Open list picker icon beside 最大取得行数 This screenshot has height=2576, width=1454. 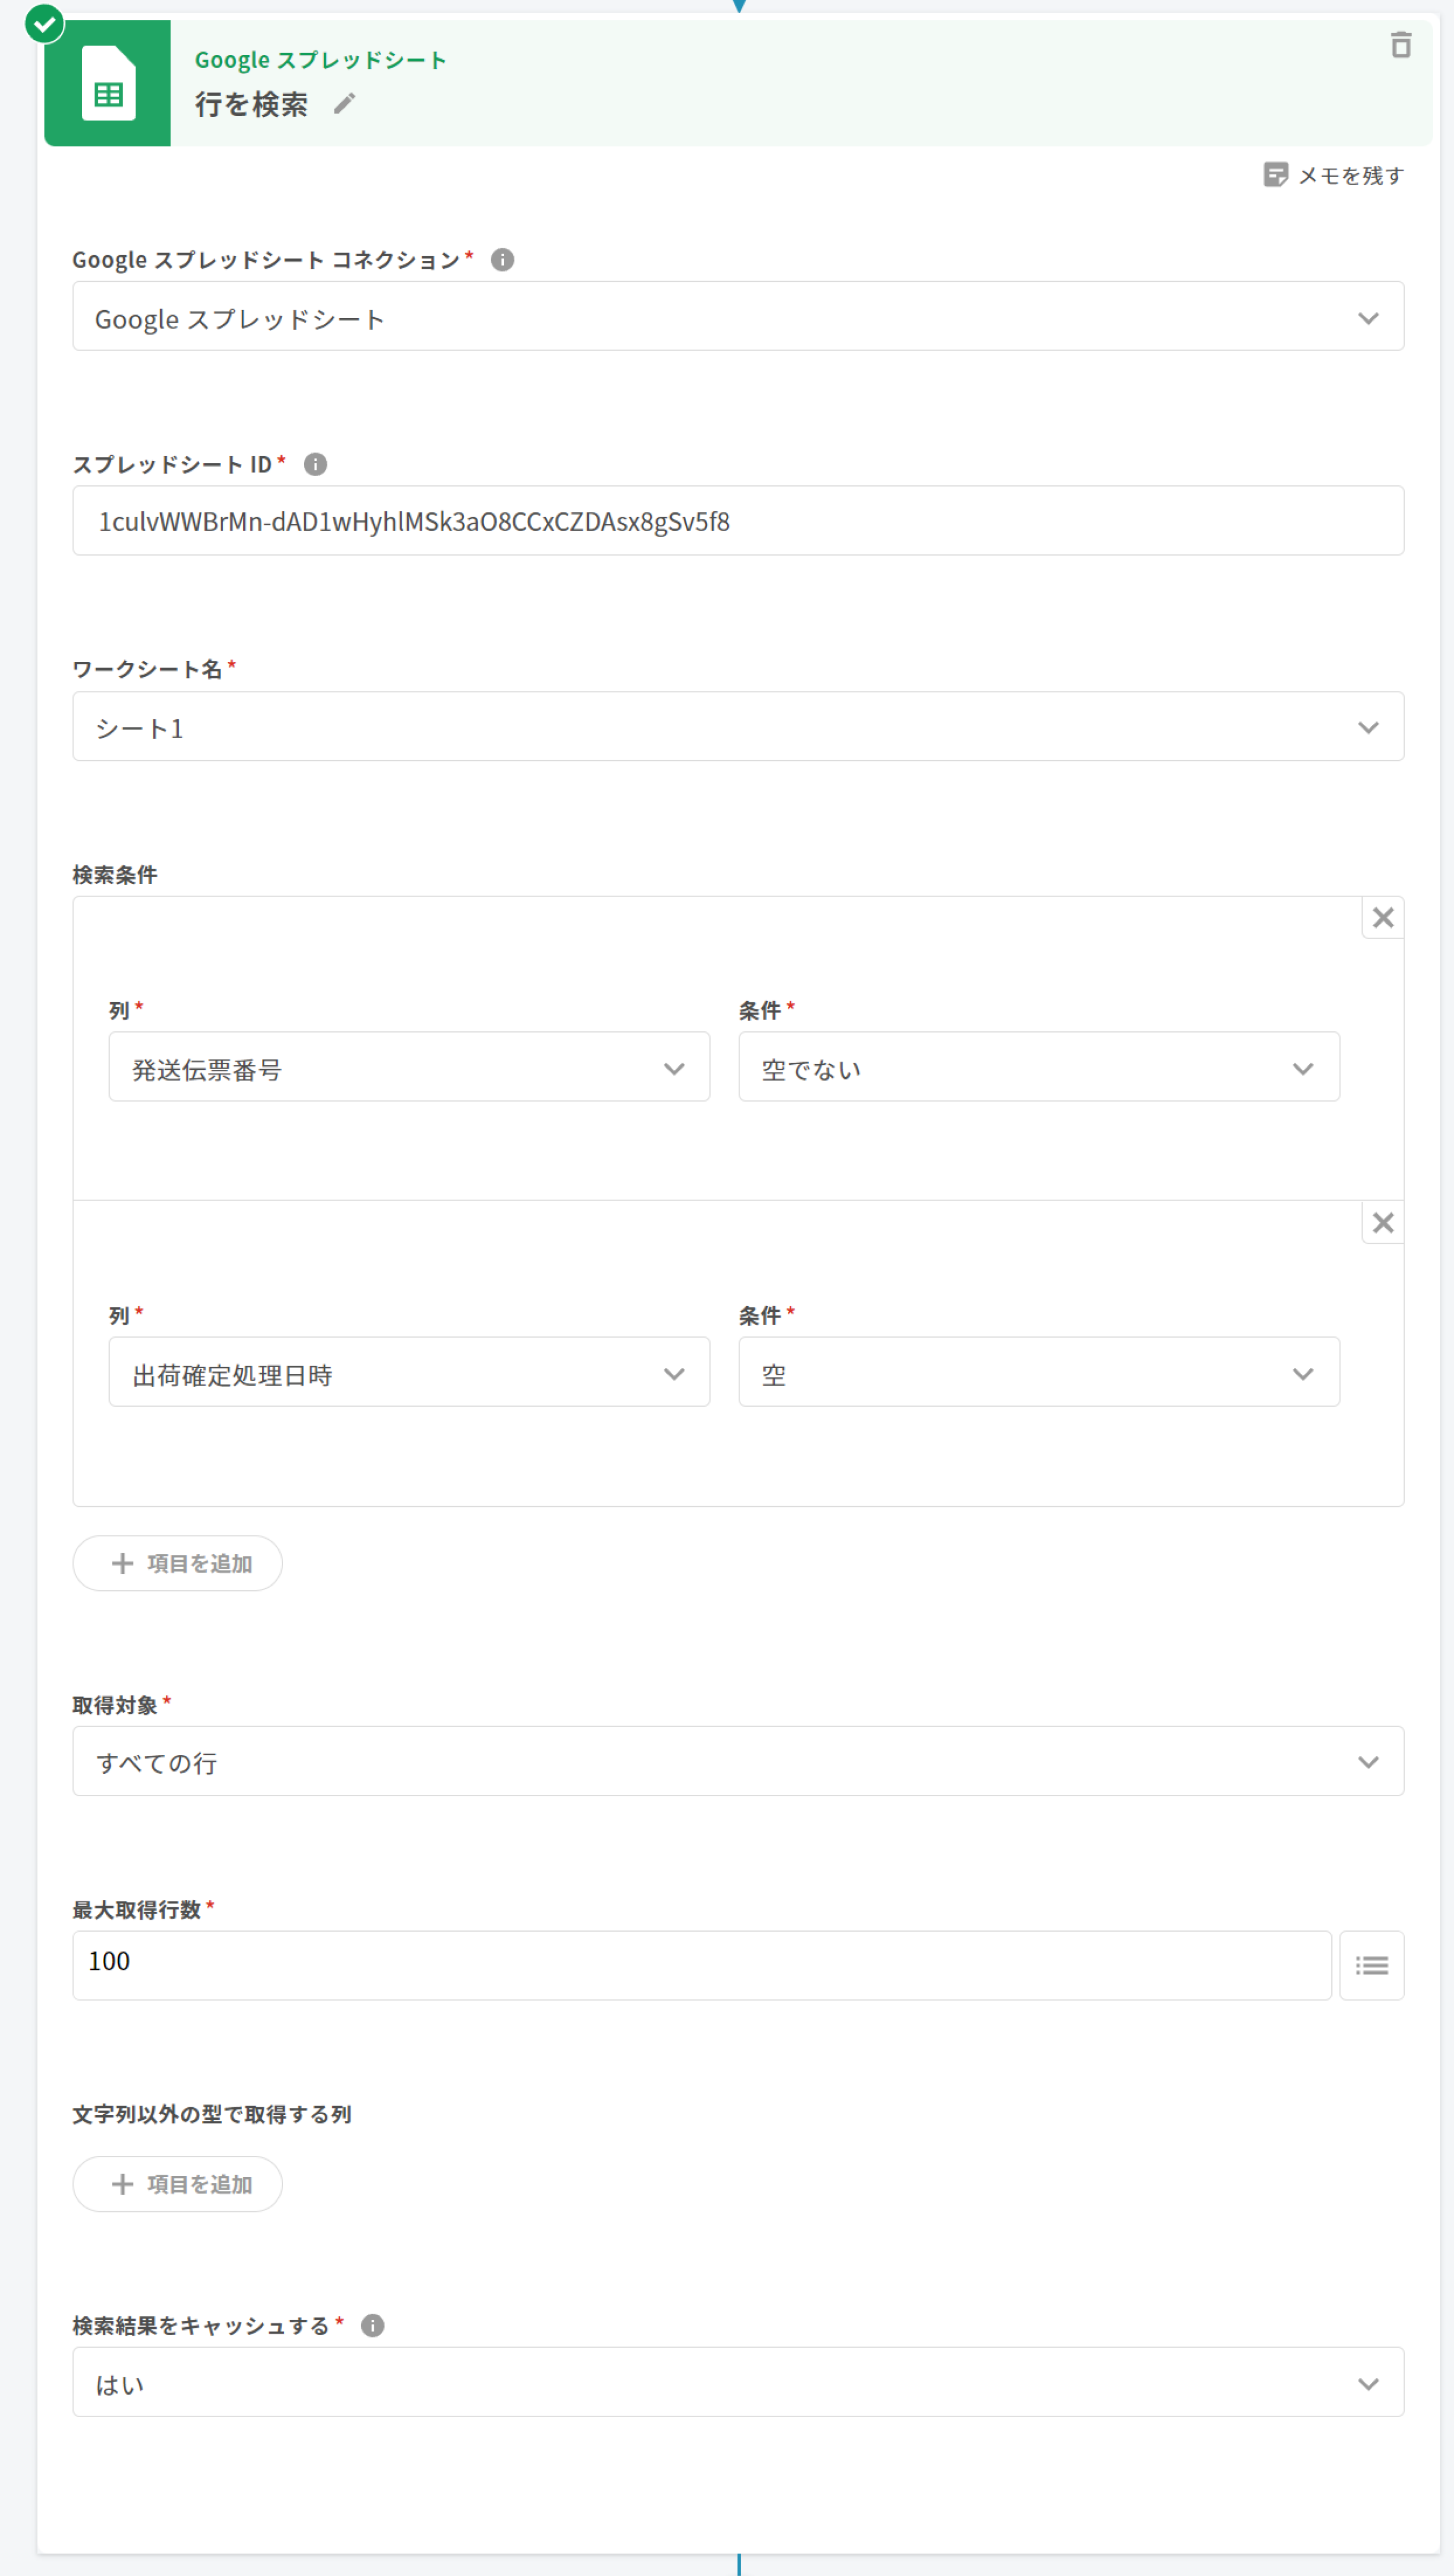1371,1965
